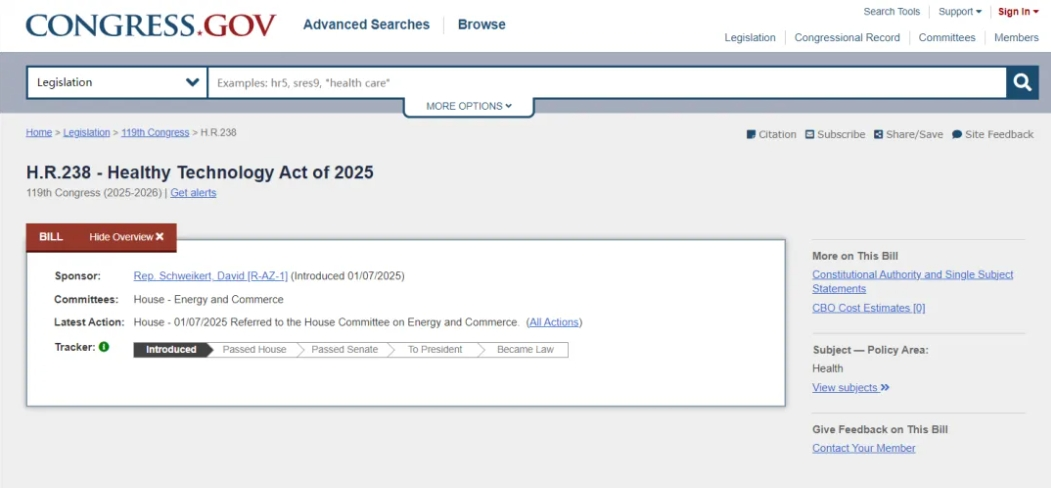Open CBO Cost Estimates link
Image resolution: width=1051 pixels, height=489 pixels.
(868, 308)
